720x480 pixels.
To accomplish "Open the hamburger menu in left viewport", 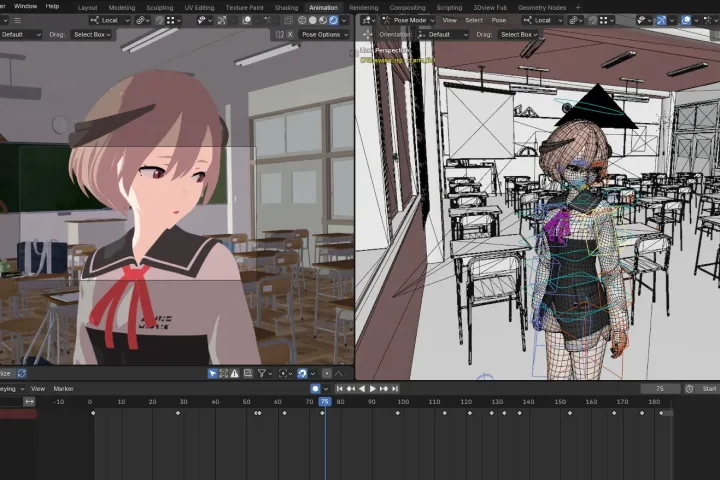I will click(x=17, y=20).
